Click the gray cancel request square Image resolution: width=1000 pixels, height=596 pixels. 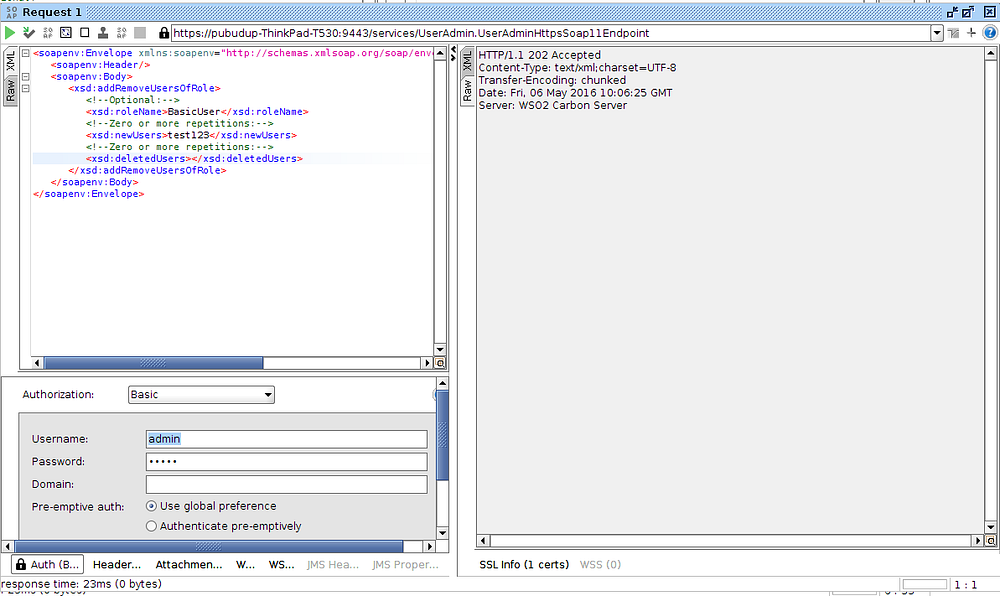click(x=140, y=33)
